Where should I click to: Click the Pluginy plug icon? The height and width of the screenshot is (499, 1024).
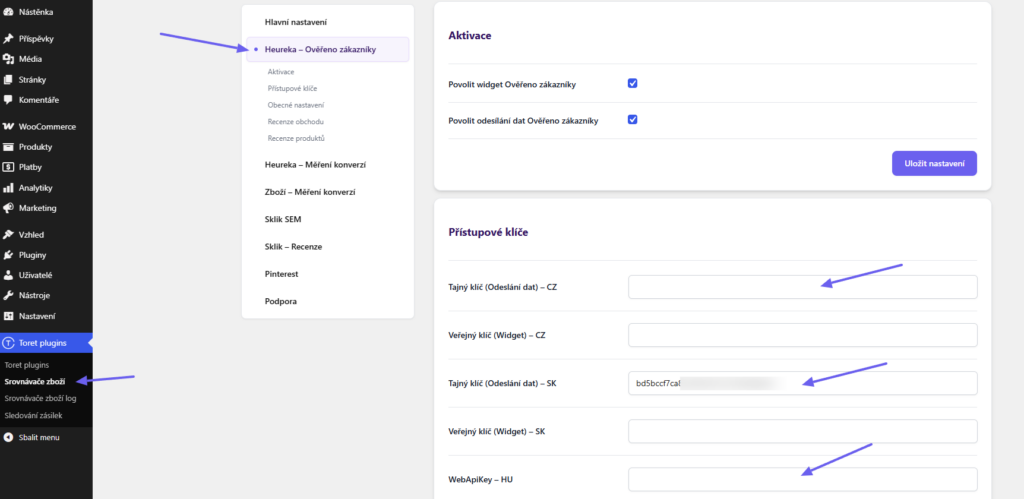(x=8, y=255)
